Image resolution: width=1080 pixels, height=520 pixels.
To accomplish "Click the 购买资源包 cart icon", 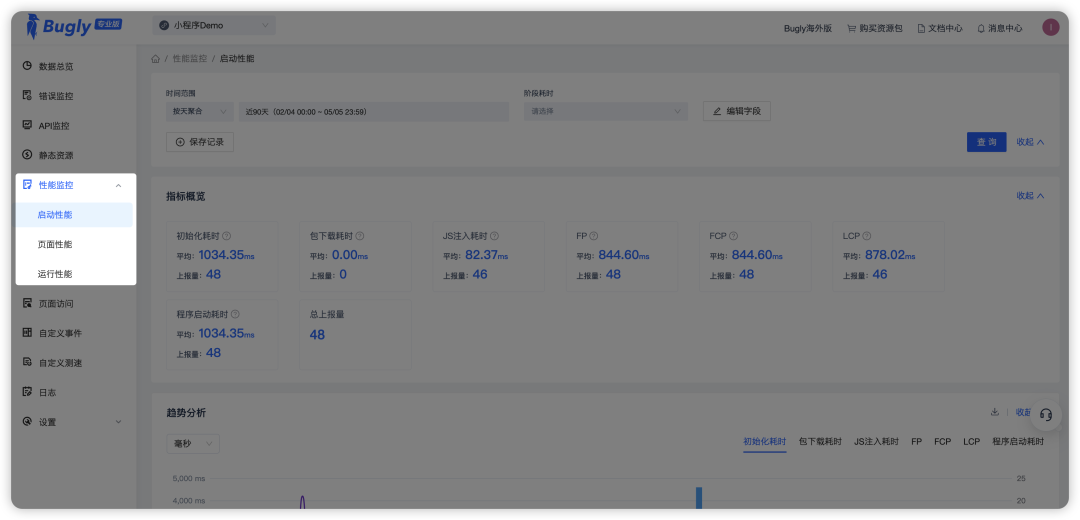I will pos(852,28).
